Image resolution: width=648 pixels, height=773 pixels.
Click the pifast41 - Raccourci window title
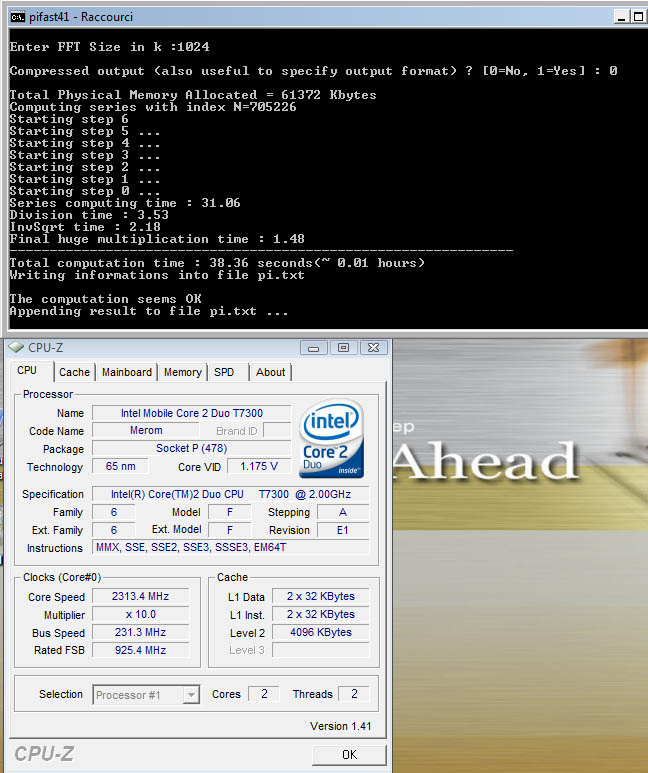[x=81, y=17]
